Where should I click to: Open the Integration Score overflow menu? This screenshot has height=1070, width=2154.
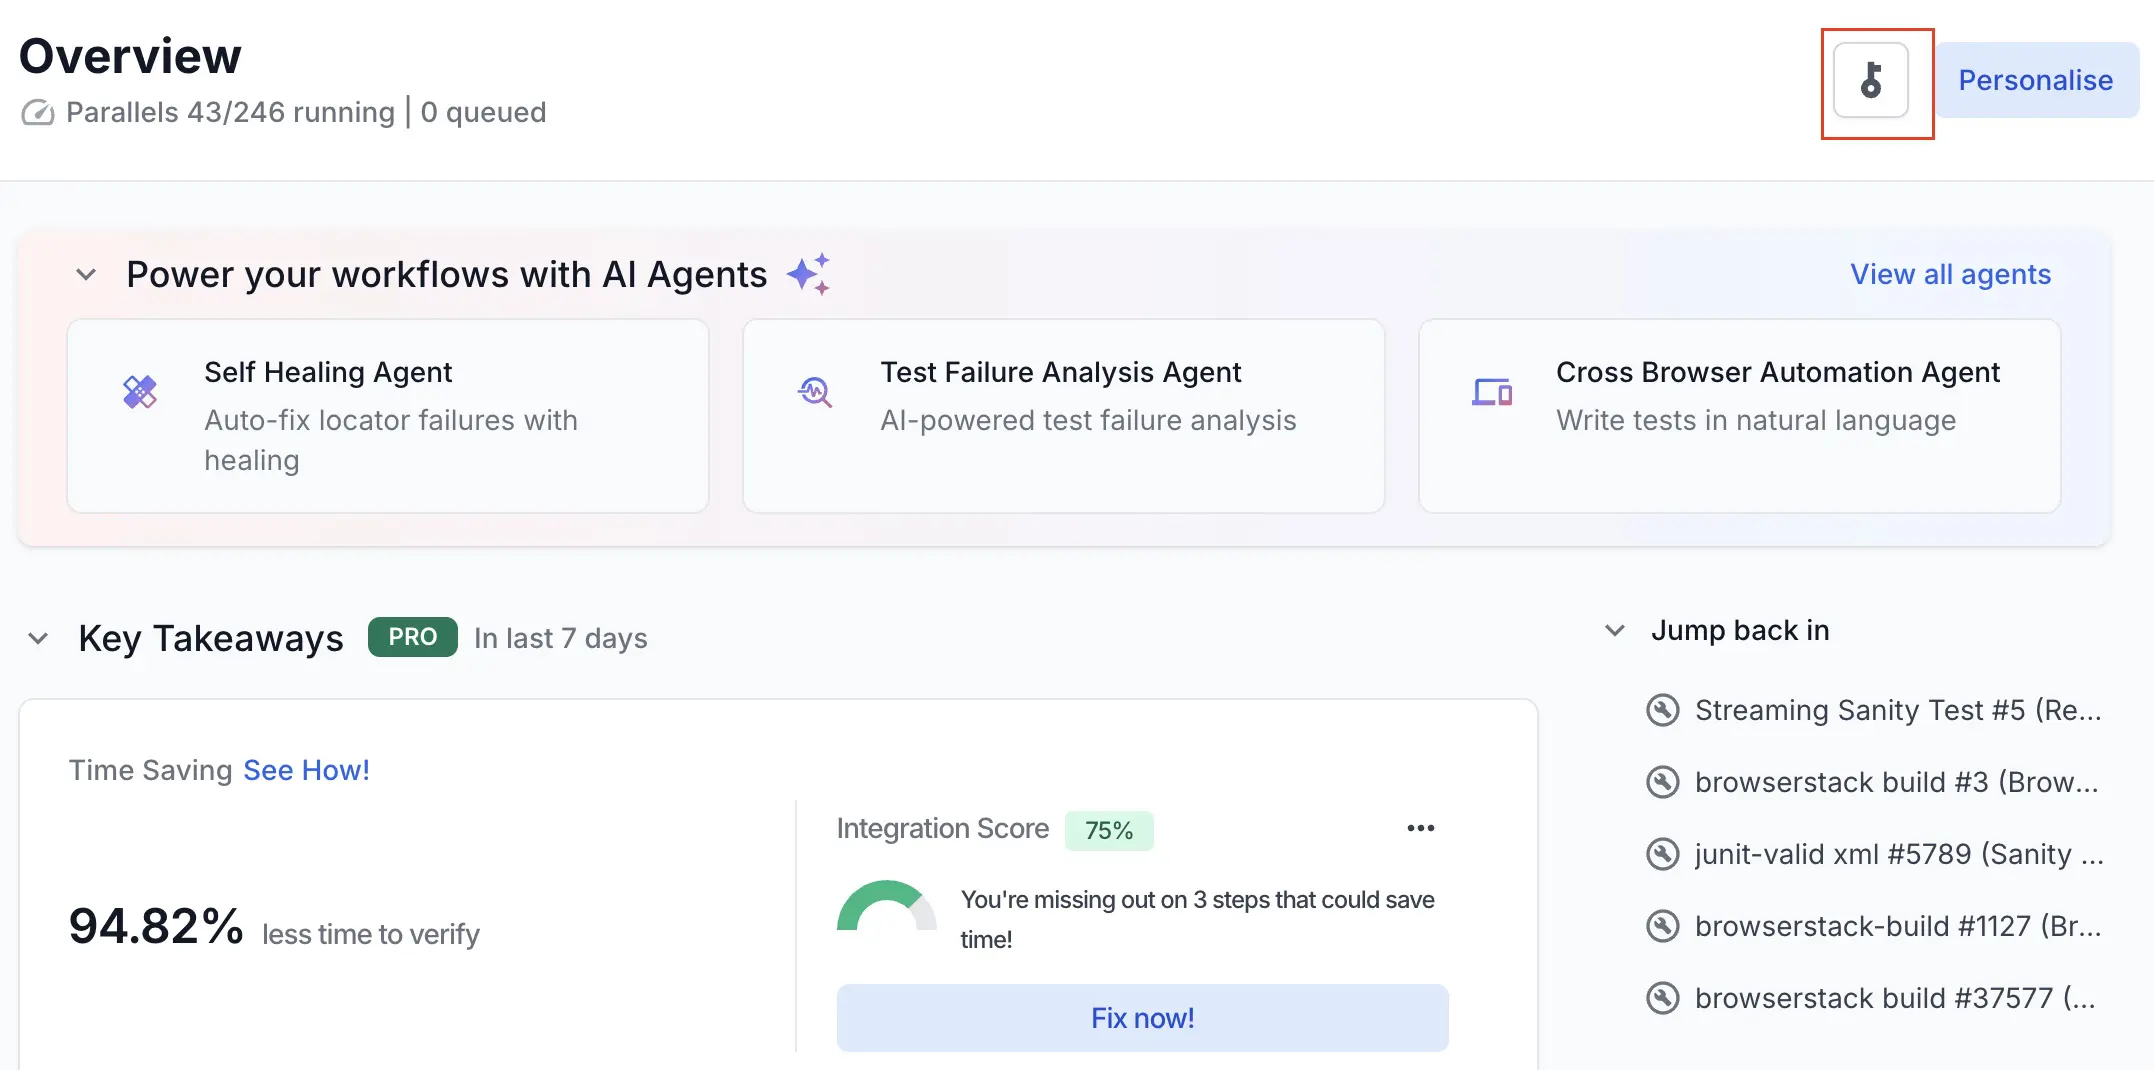pyautogui.click(x=1420, y=828)
